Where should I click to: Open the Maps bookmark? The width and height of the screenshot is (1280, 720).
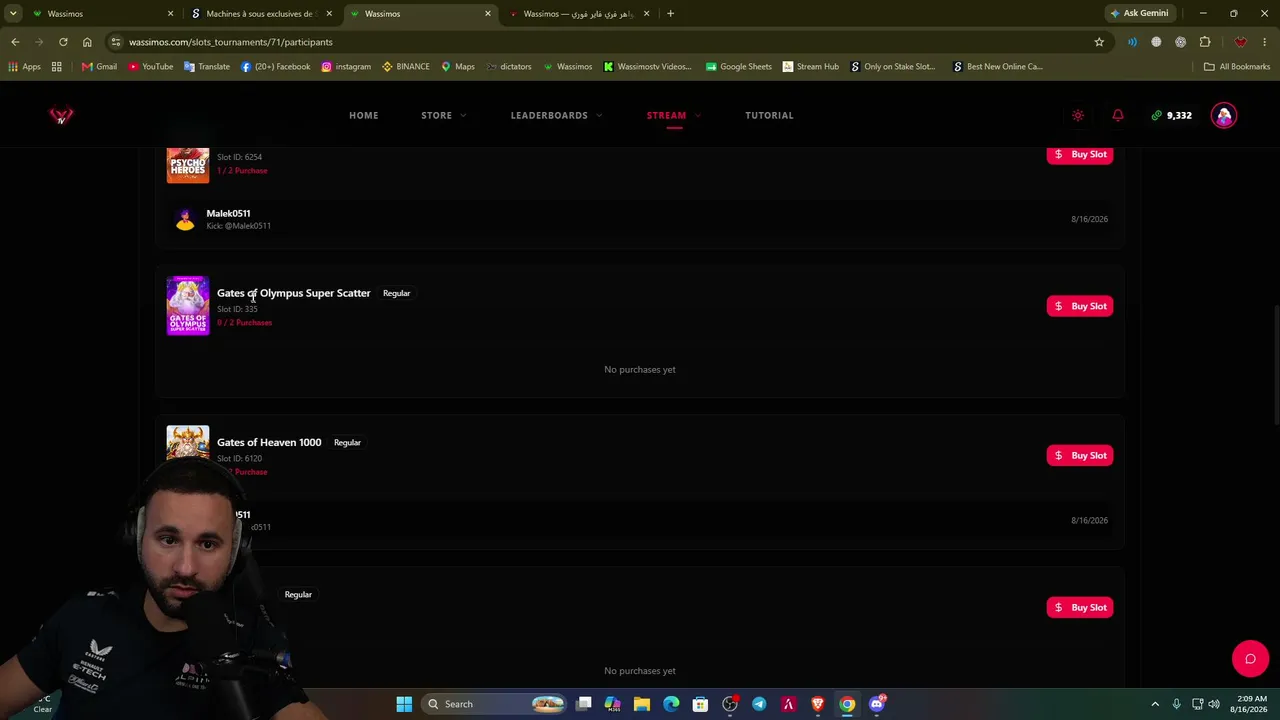(457, 67)
